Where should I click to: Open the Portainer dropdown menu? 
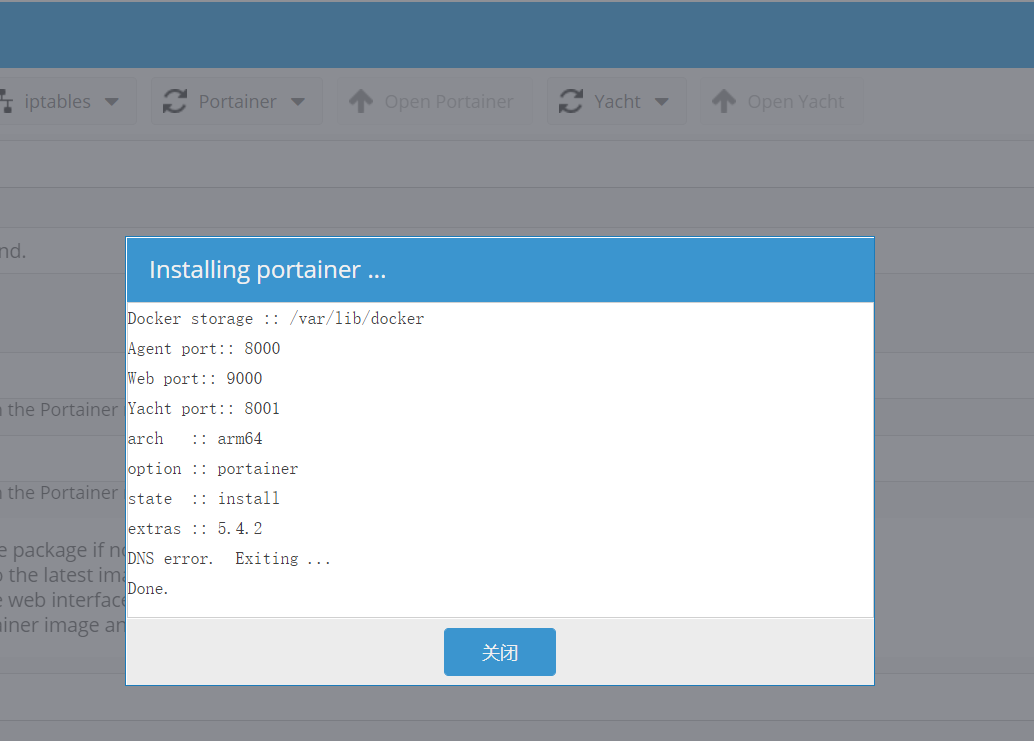click(297, 101)
